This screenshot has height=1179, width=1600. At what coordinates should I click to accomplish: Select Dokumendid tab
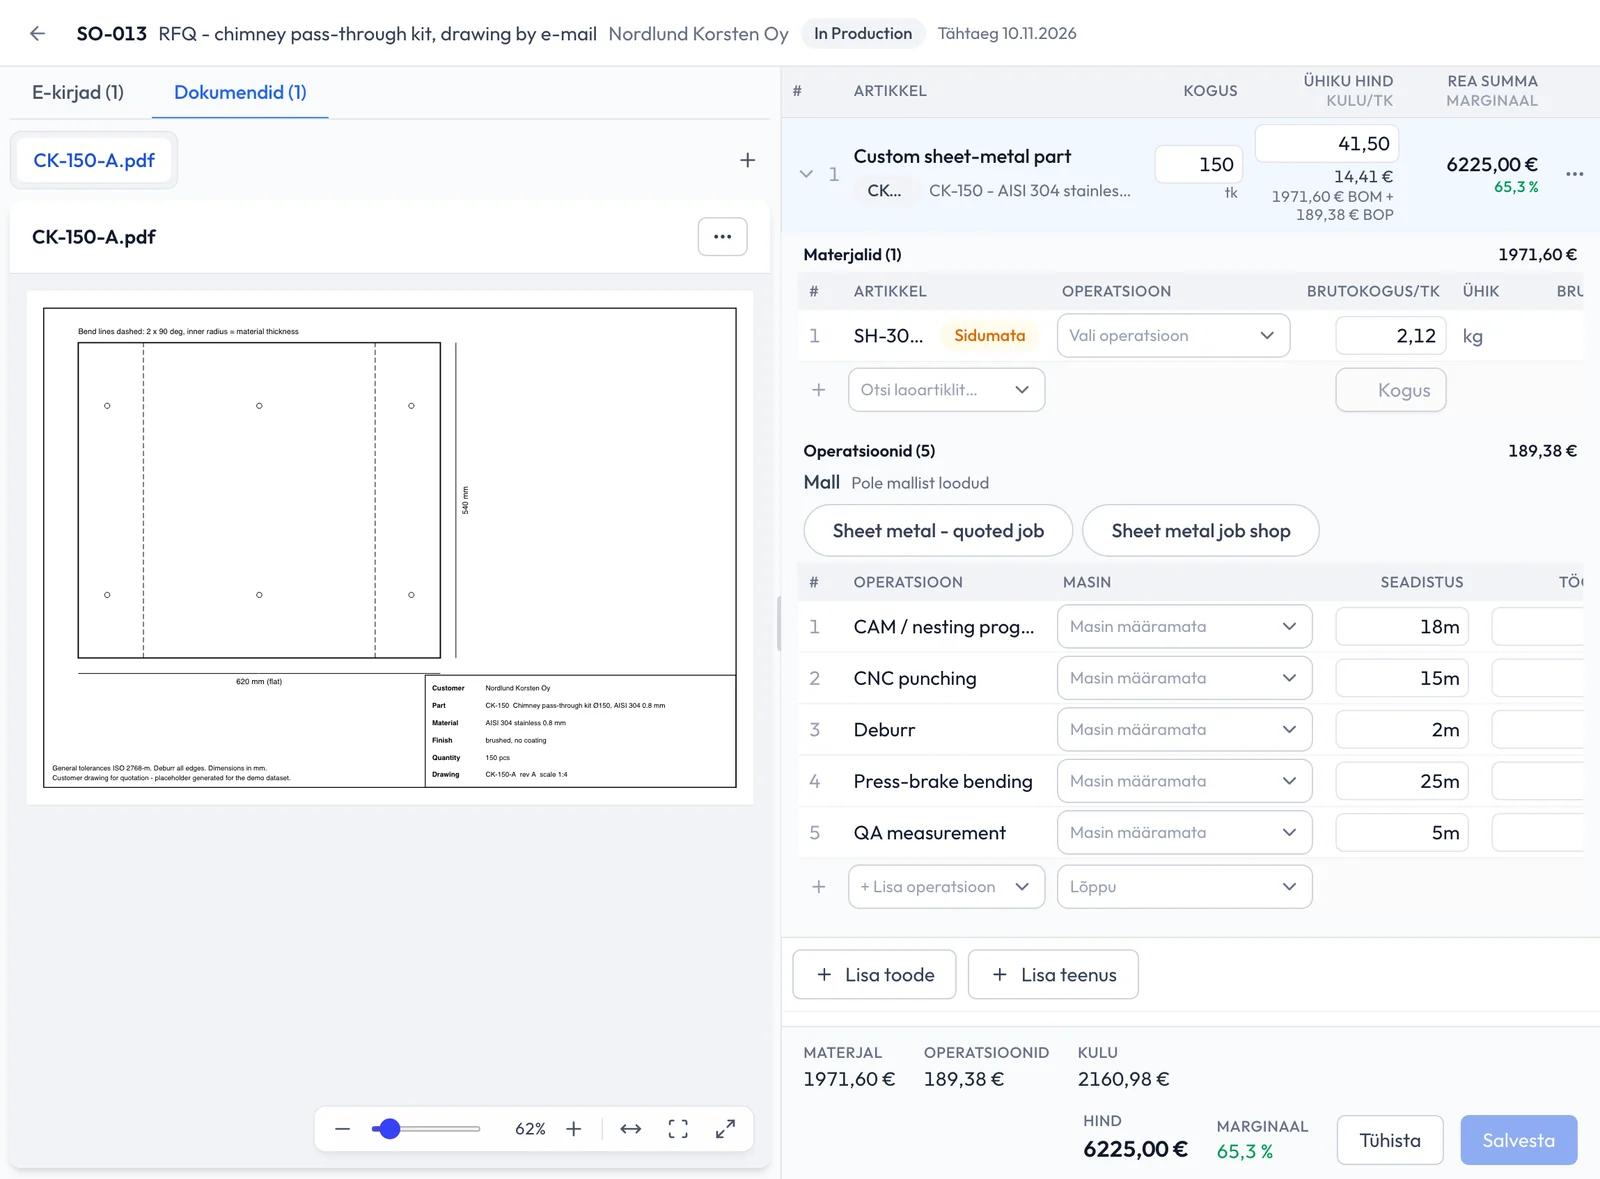click(240, 92)
